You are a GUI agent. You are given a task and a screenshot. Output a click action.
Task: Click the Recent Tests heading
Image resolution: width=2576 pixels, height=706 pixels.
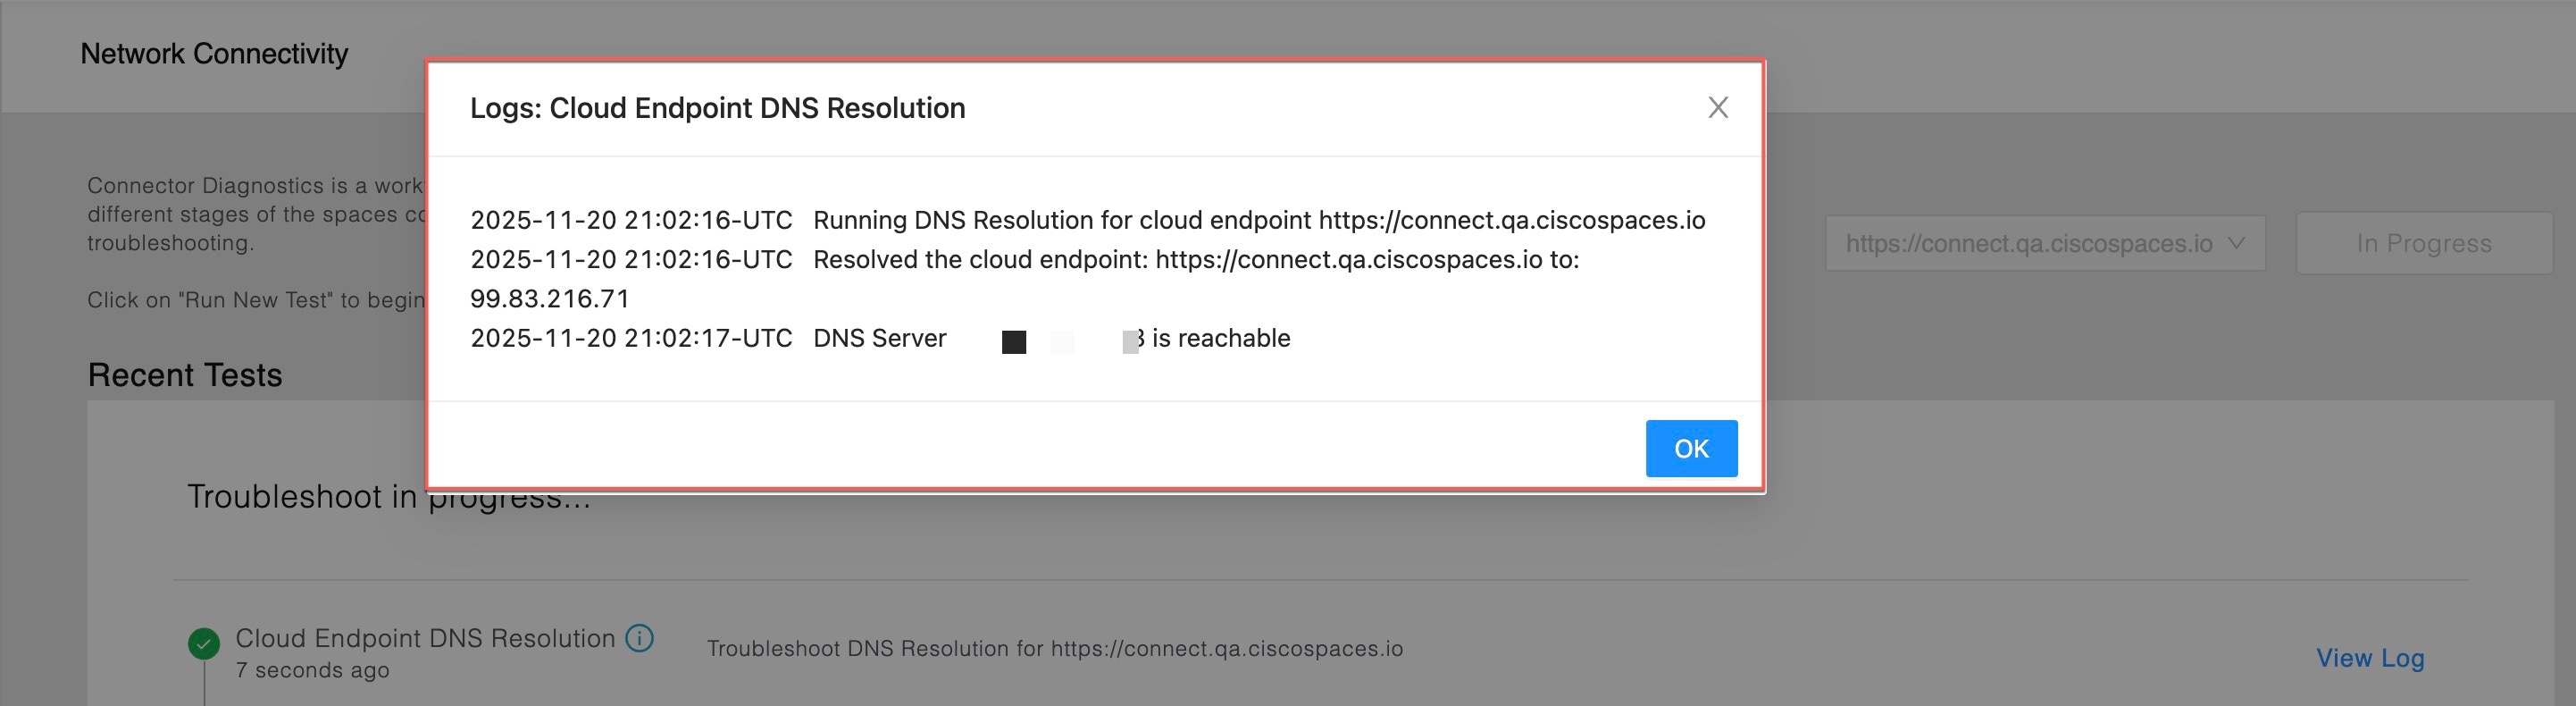[185, 375]
